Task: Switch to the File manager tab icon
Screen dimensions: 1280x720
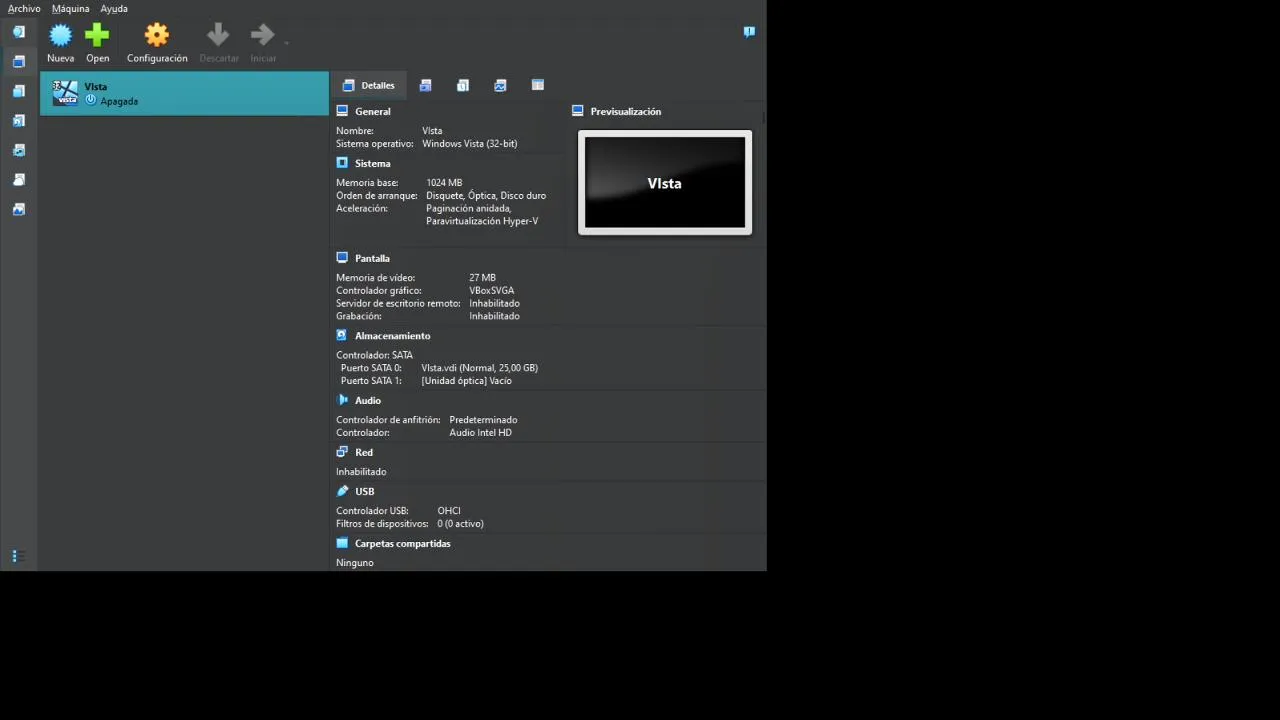Action: (x=538, y=85)
